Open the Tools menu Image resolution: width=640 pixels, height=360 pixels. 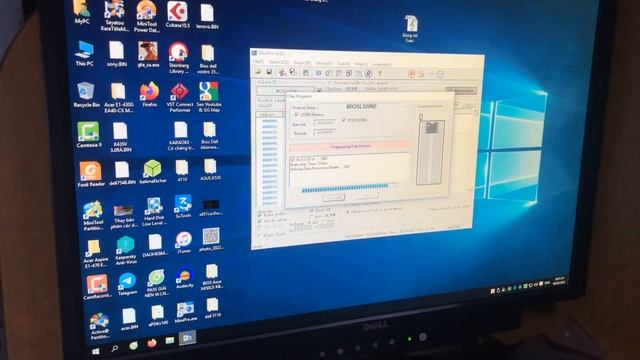343,63
